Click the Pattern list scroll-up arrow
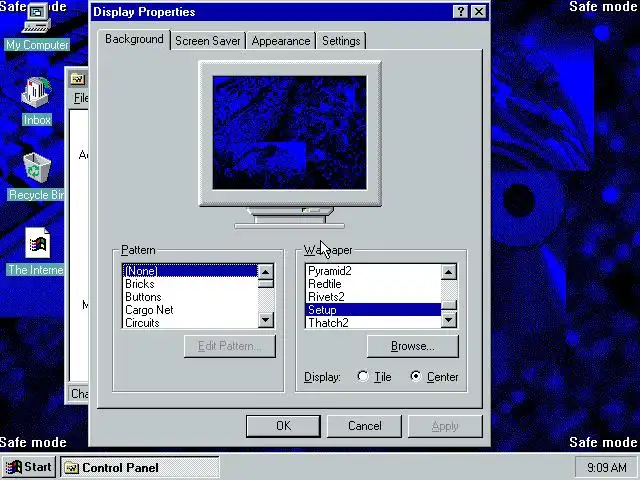640x480 pixels. pyautogui.click(x=266, y=271)
